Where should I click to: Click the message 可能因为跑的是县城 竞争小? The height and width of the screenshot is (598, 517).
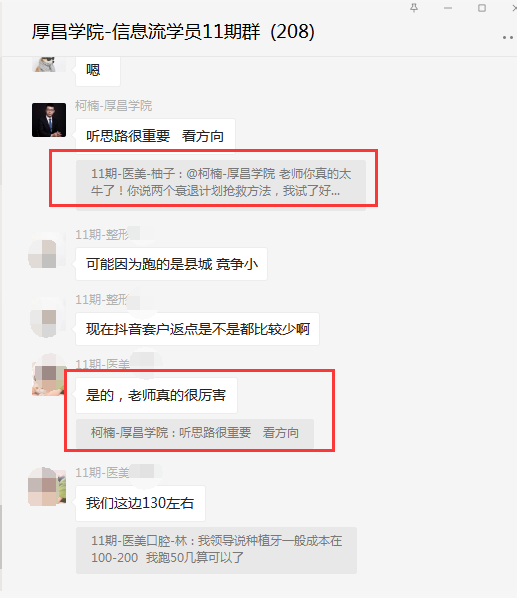point(172,264)
